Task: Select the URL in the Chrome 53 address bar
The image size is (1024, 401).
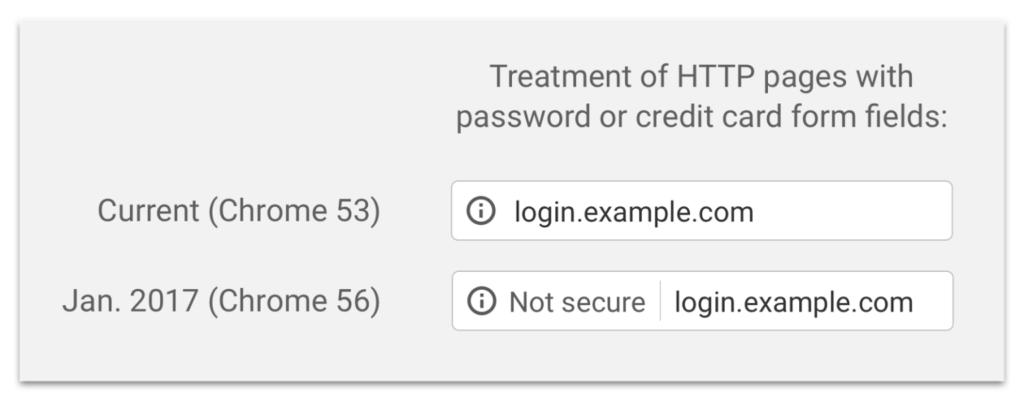Action: pyautogui.click(x=633, y=211)
